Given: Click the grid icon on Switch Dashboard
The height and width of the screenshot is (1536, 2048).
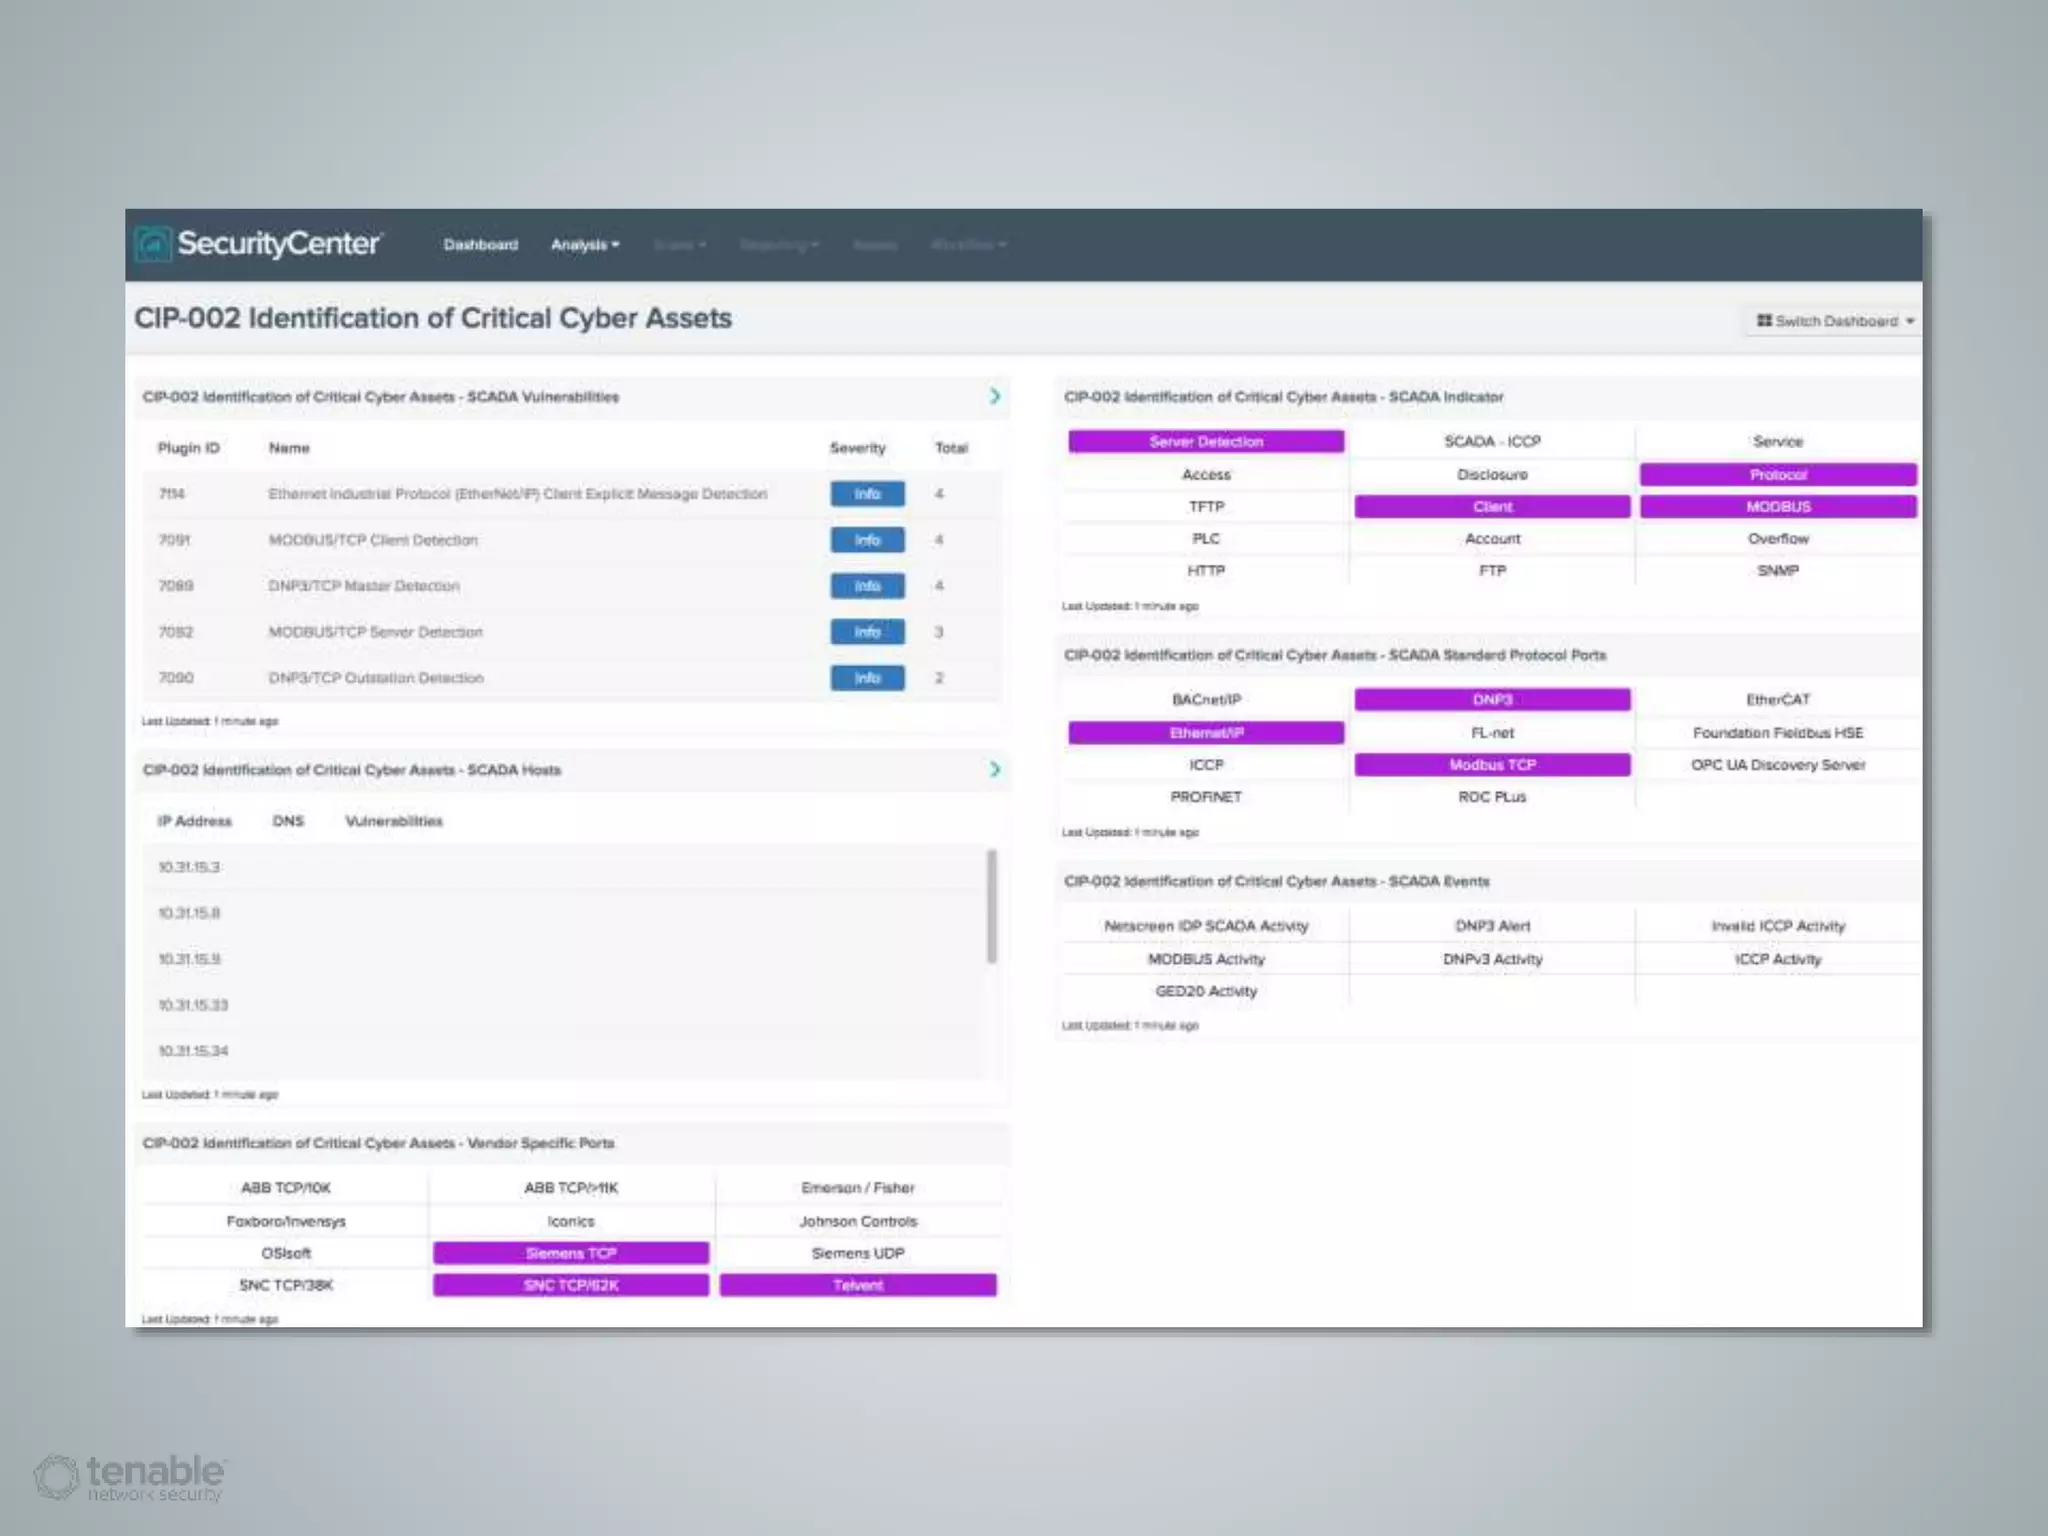Looking at the screenshot, I should coord(1764,321).
